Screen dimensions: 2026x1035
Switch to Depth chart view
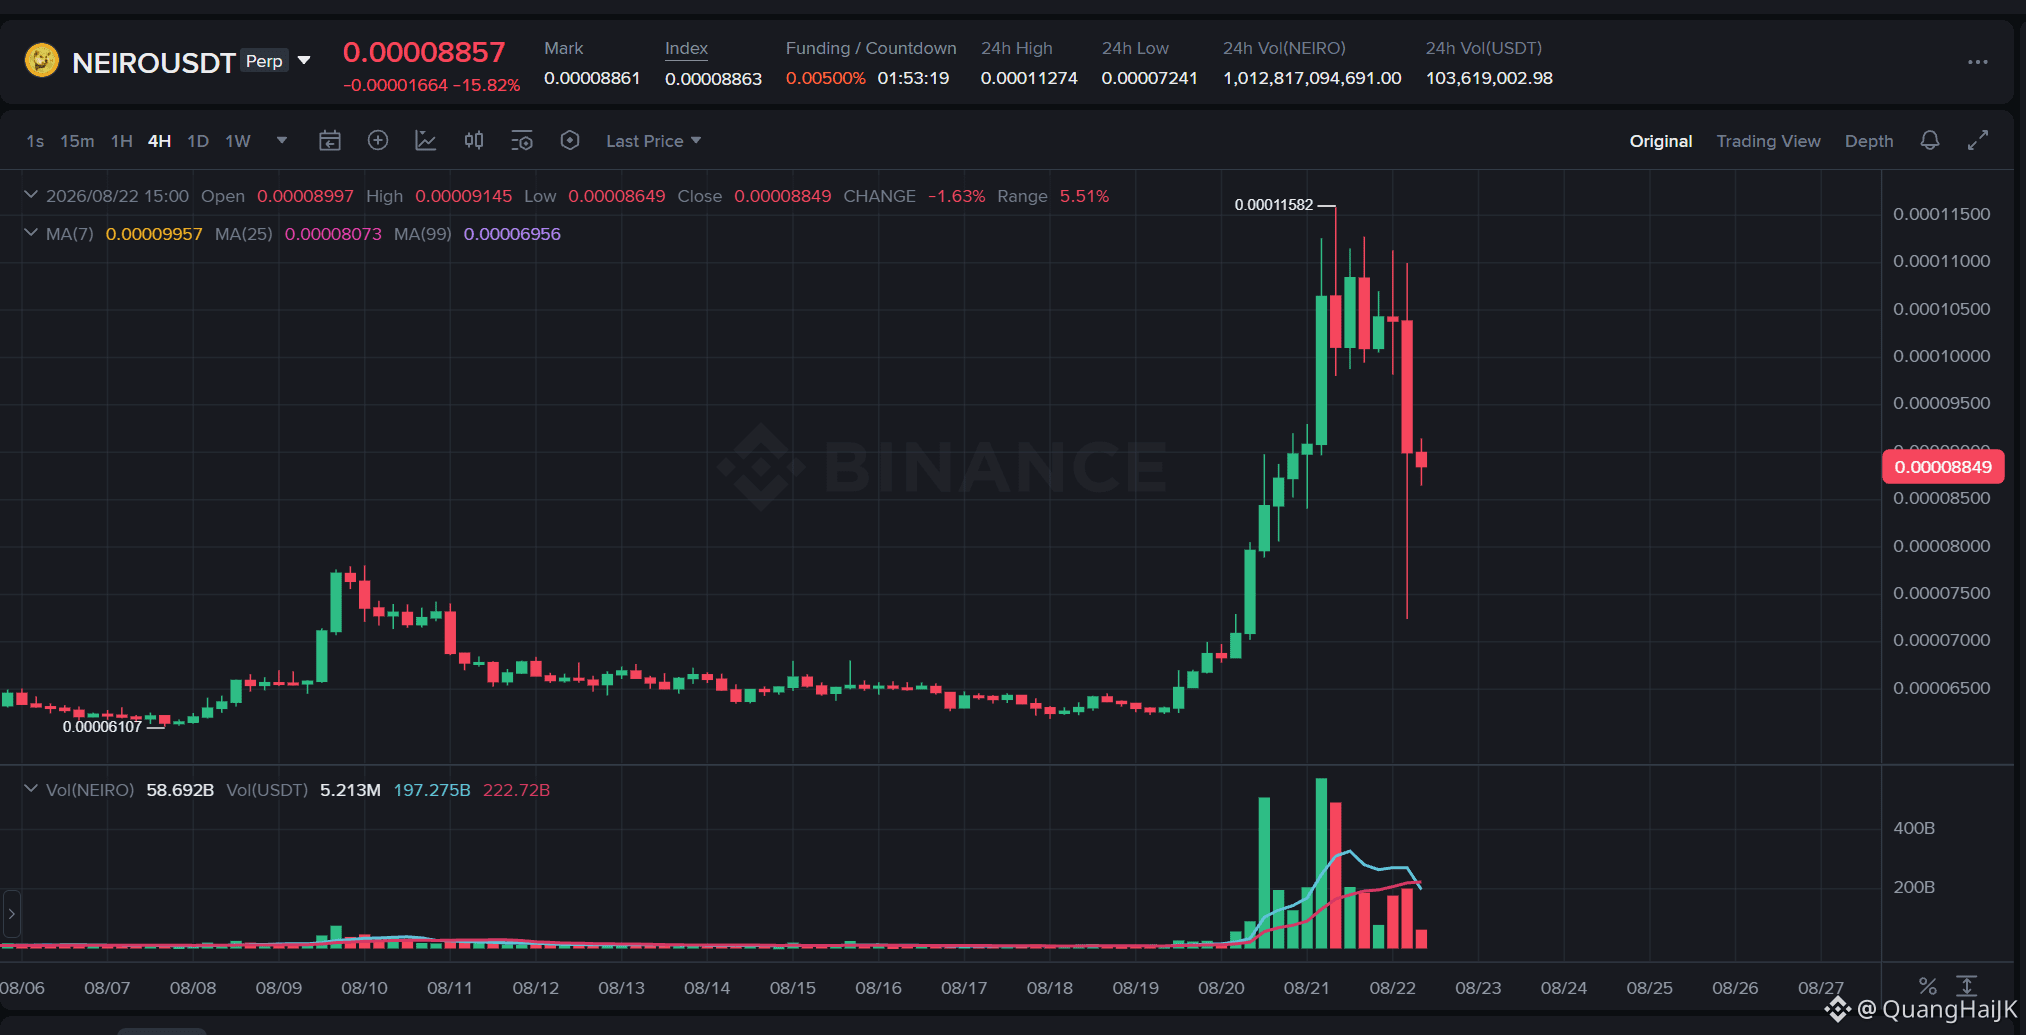(x=1869, y=141)
